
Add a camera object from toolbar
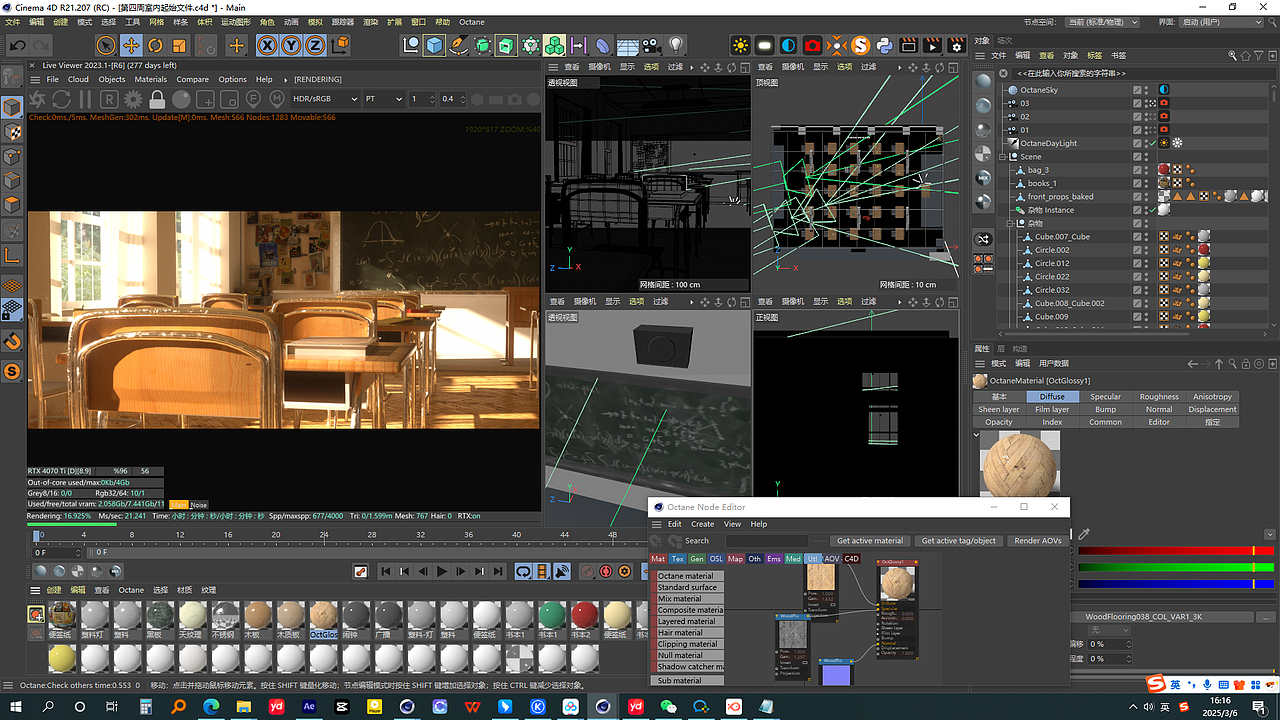651,45
